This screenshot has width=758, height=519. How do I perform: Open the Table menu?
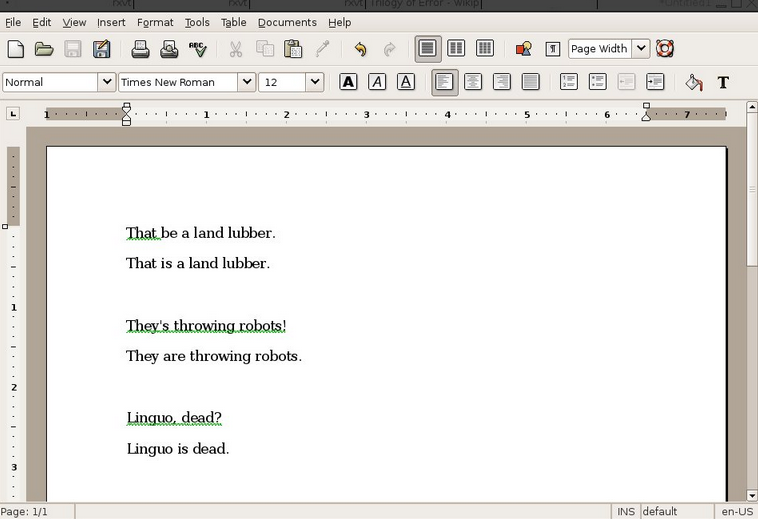233,22
